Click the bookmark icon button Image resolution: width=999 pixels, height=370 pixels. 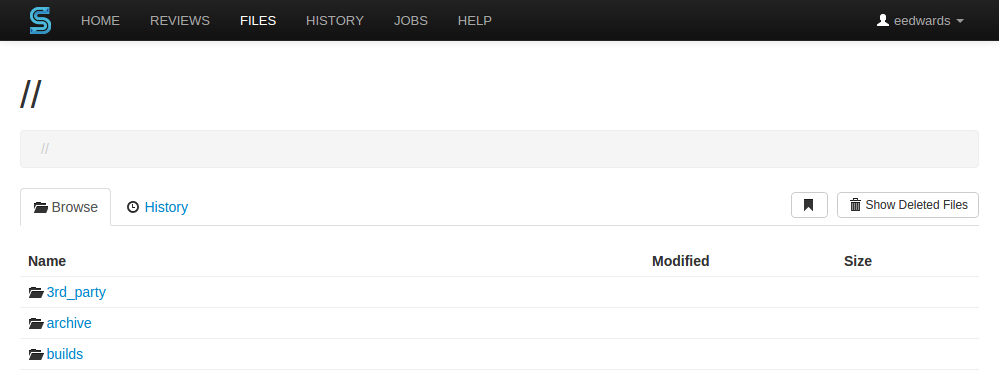click(809, 205)
